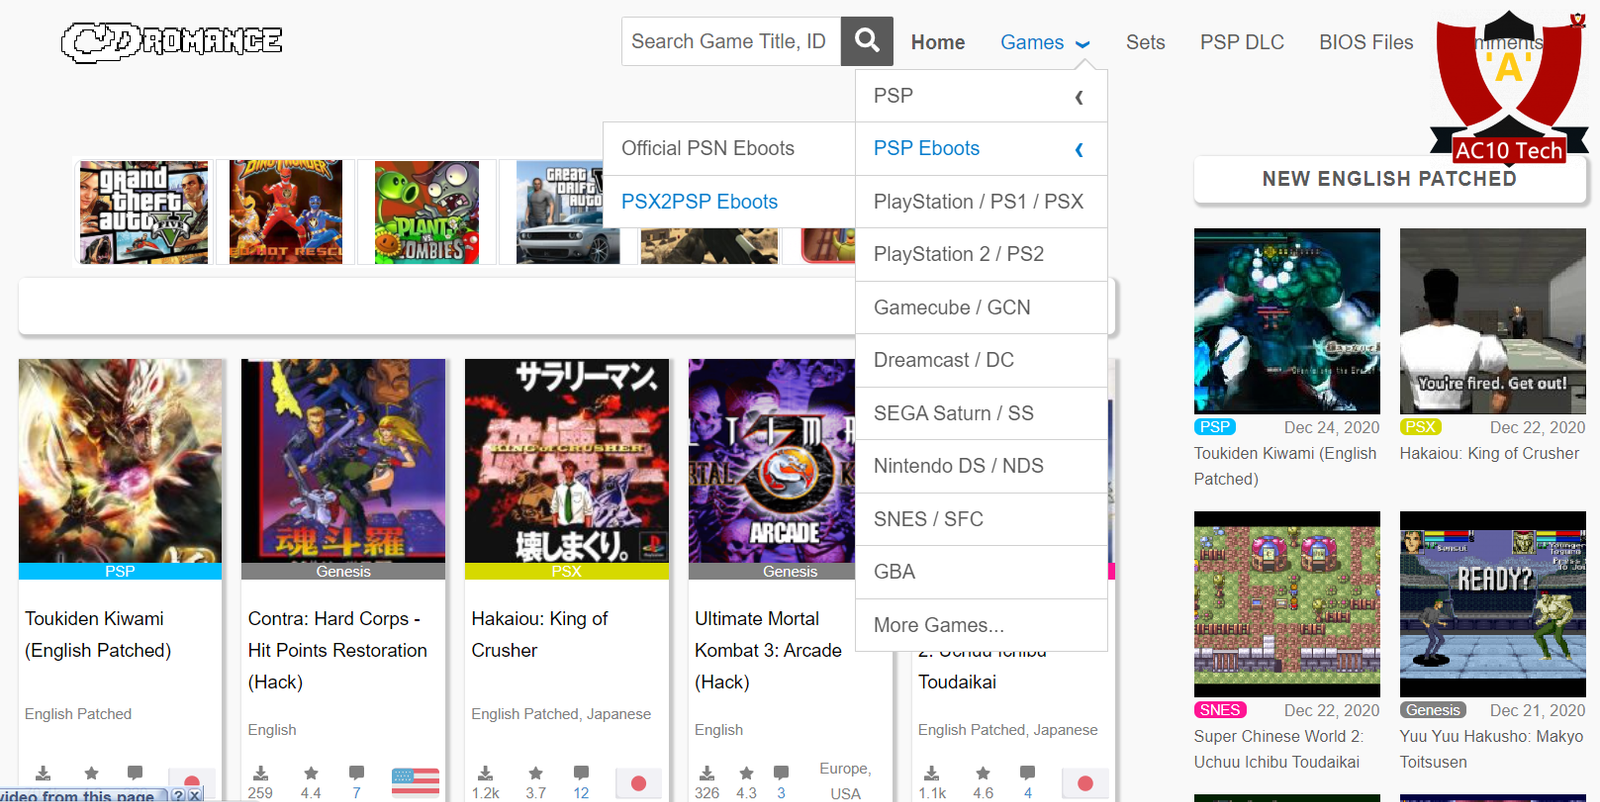This screenshot has width=1600, height=802.
Task: Open Hakaiou: King of Crusher card title
Action: click(x=539, y=634)
